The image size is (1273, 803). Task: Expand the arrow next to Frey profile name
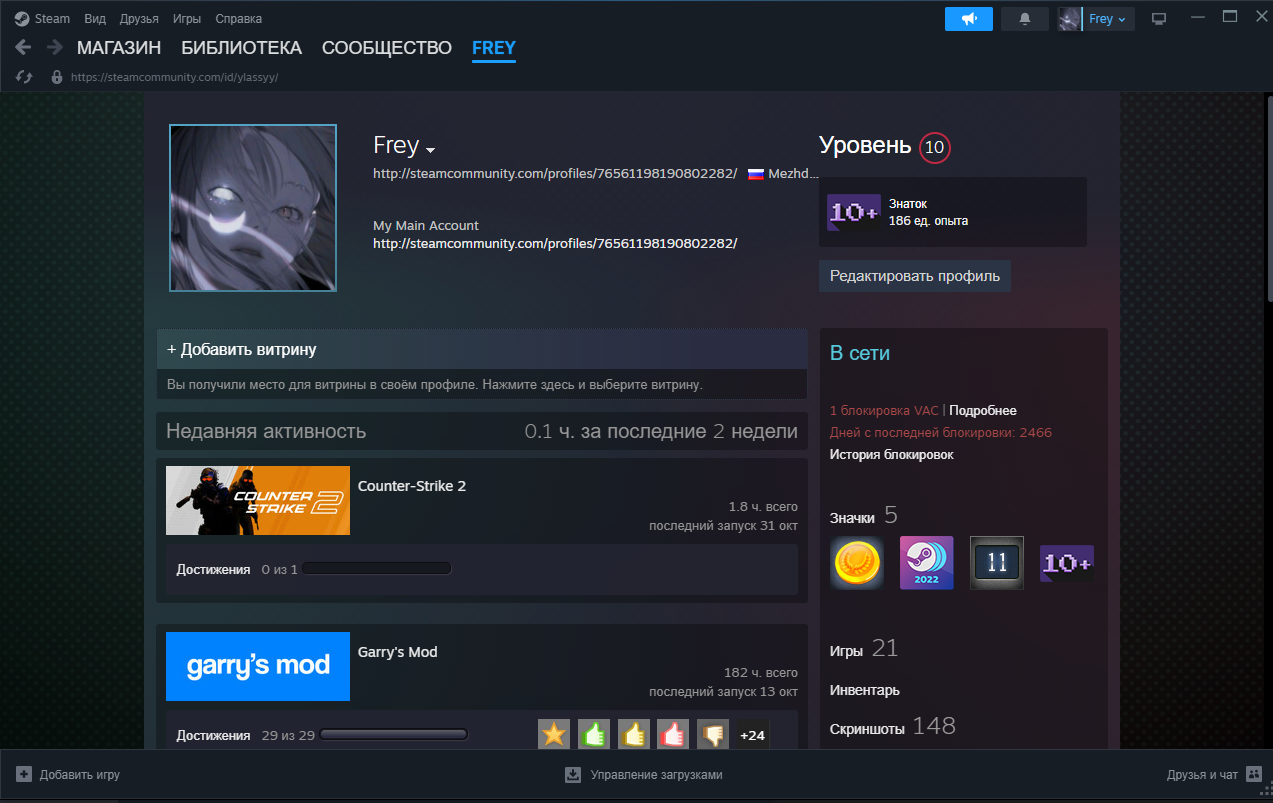coord(431,150)
